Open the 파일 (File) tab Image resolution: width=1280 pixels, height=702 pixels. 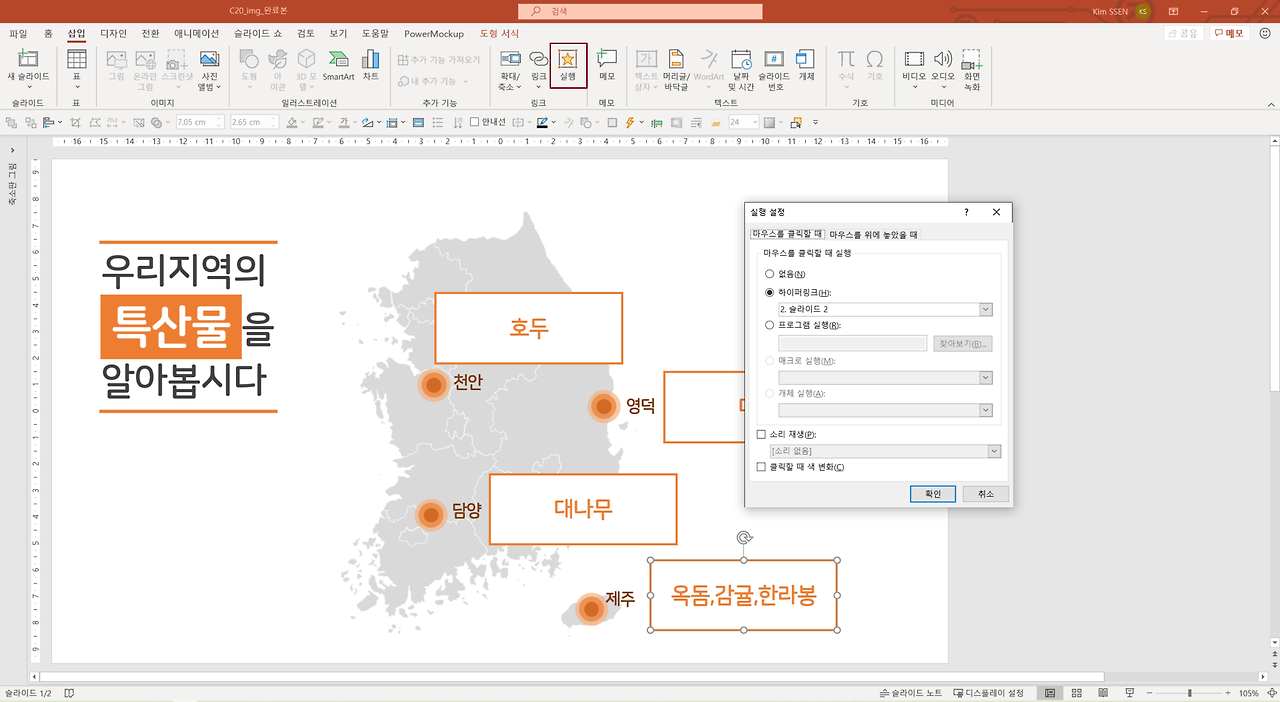coord(18,33)
